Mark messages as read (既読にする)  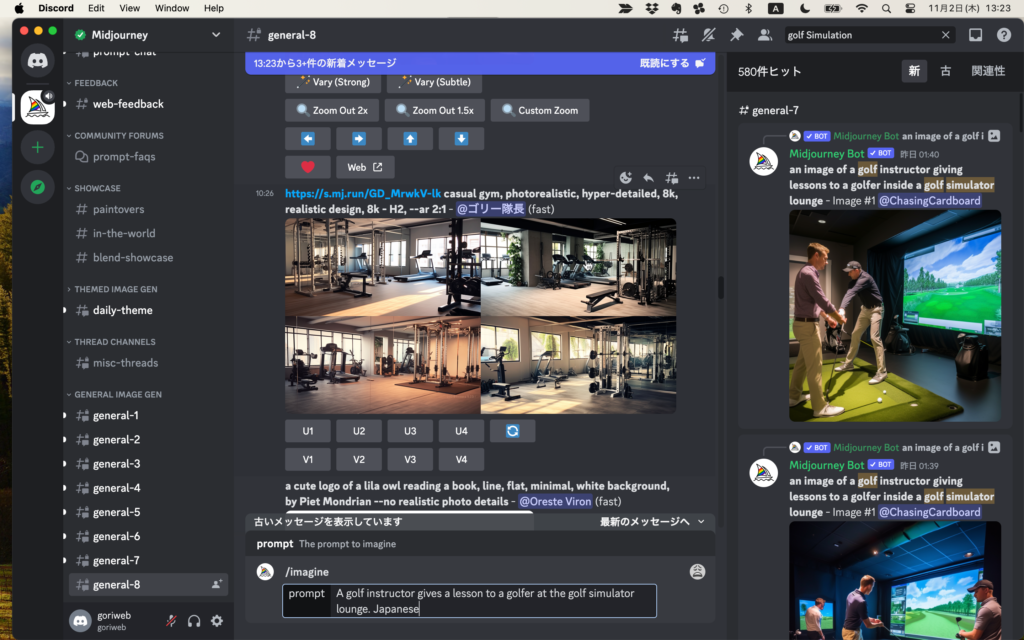[673, 63]
